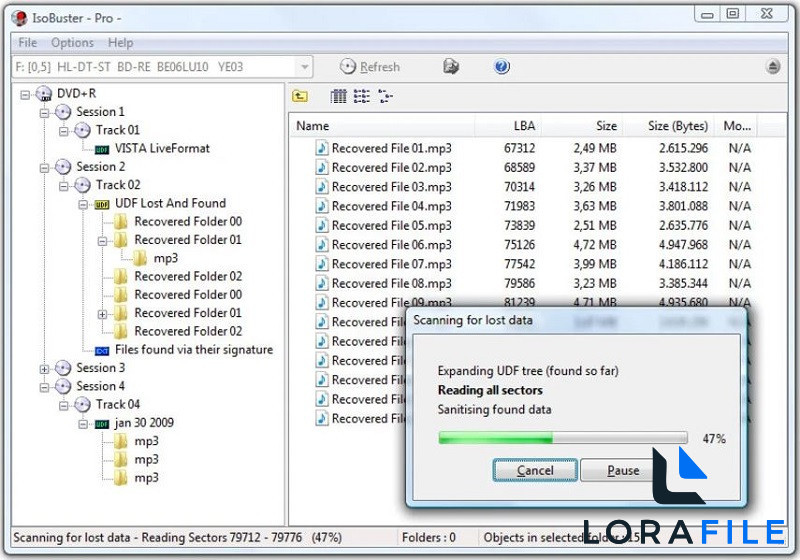Select the Track 02 icon
Image resolution: width=800 pixels, height=560 pixels.
82,185
